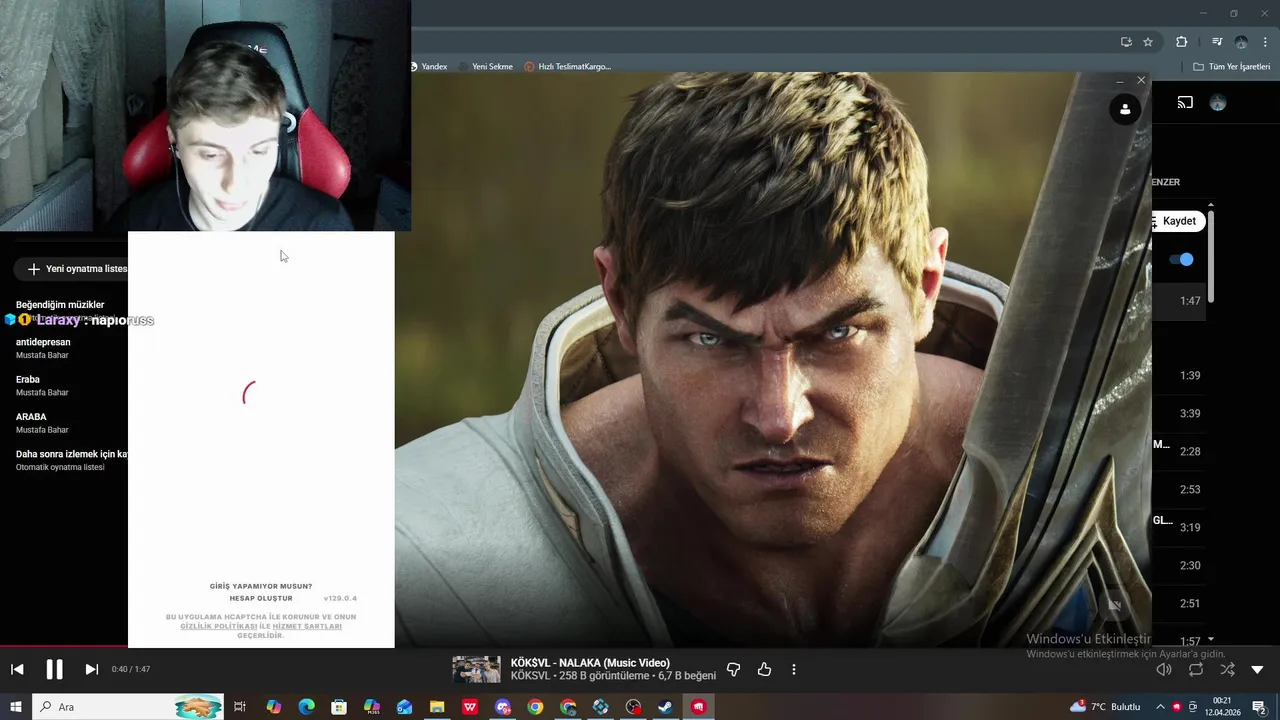The image size is (1280, 720).
Task: Click the profile icon on the game launcher
Action: coord(1125,109)
